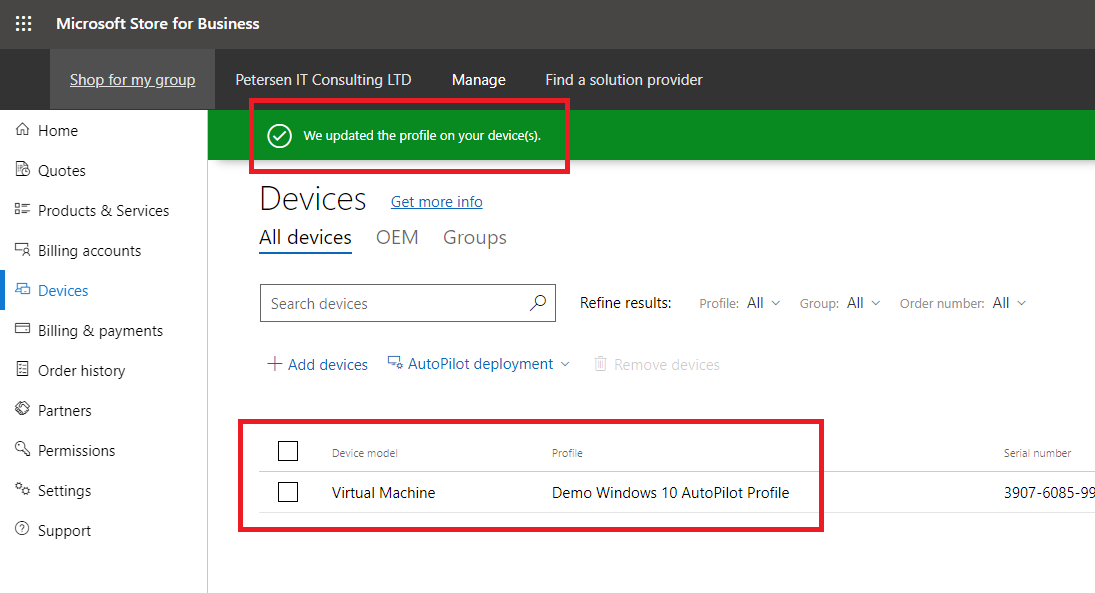Click the serial number 3907-6085 cell
Viewport: 1095px width, 593px height.
pyautogui.click(x=1049, y=493)
